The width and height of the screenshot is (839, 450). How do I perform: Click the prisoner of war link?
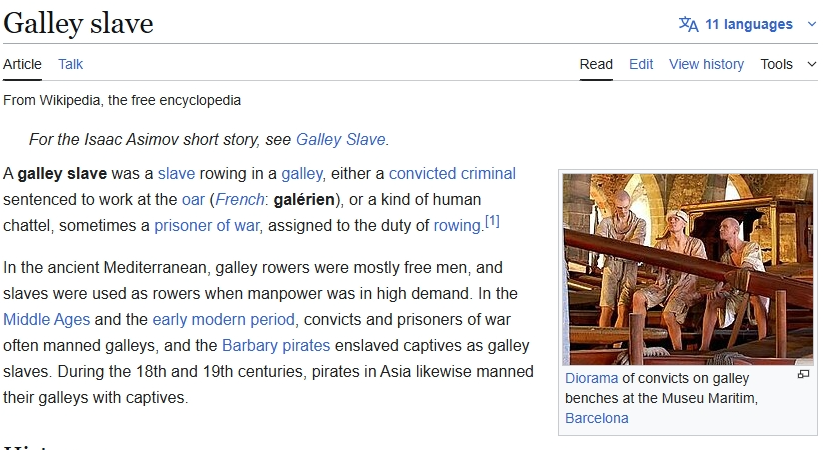click(x=207, y=226)
